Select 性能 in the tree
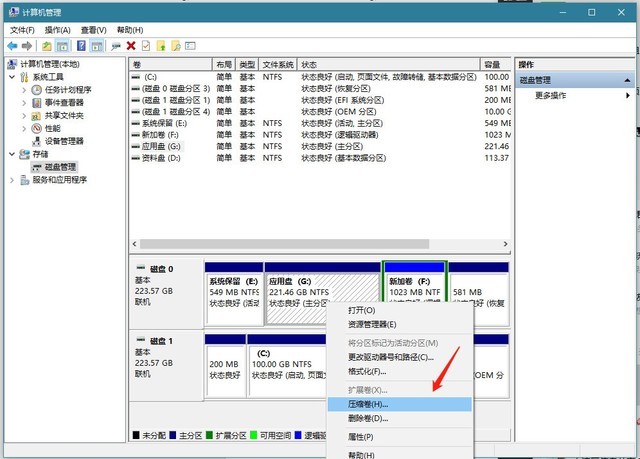640x459 pixels. pos(53,129)
